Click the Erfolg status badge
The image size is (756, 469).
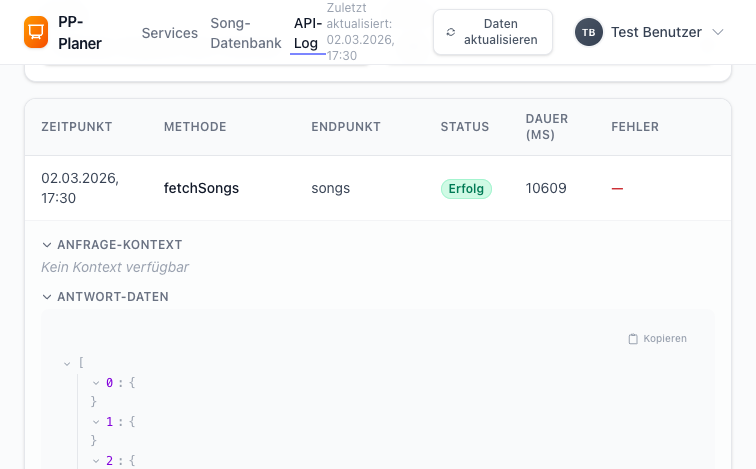pyautogui.click(x=466, y=188)
